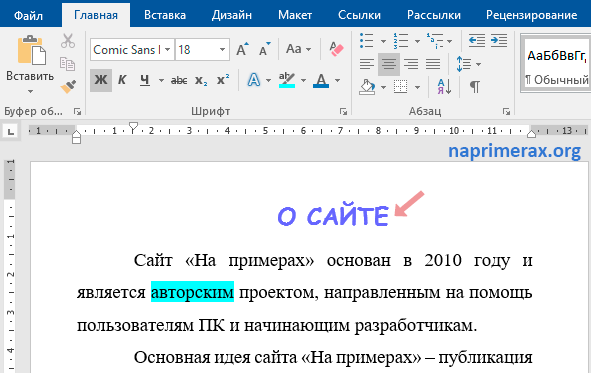591x373 pixels.
Task: Click the first line indent ruler marker
Action: [133, 127]
